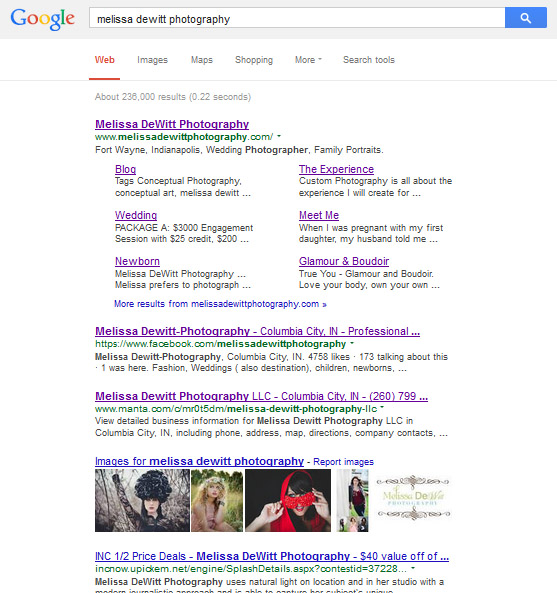Open the Shopping tab
Image resolution: width=557 pixels, height=593 pixels.
click(254, 60)
